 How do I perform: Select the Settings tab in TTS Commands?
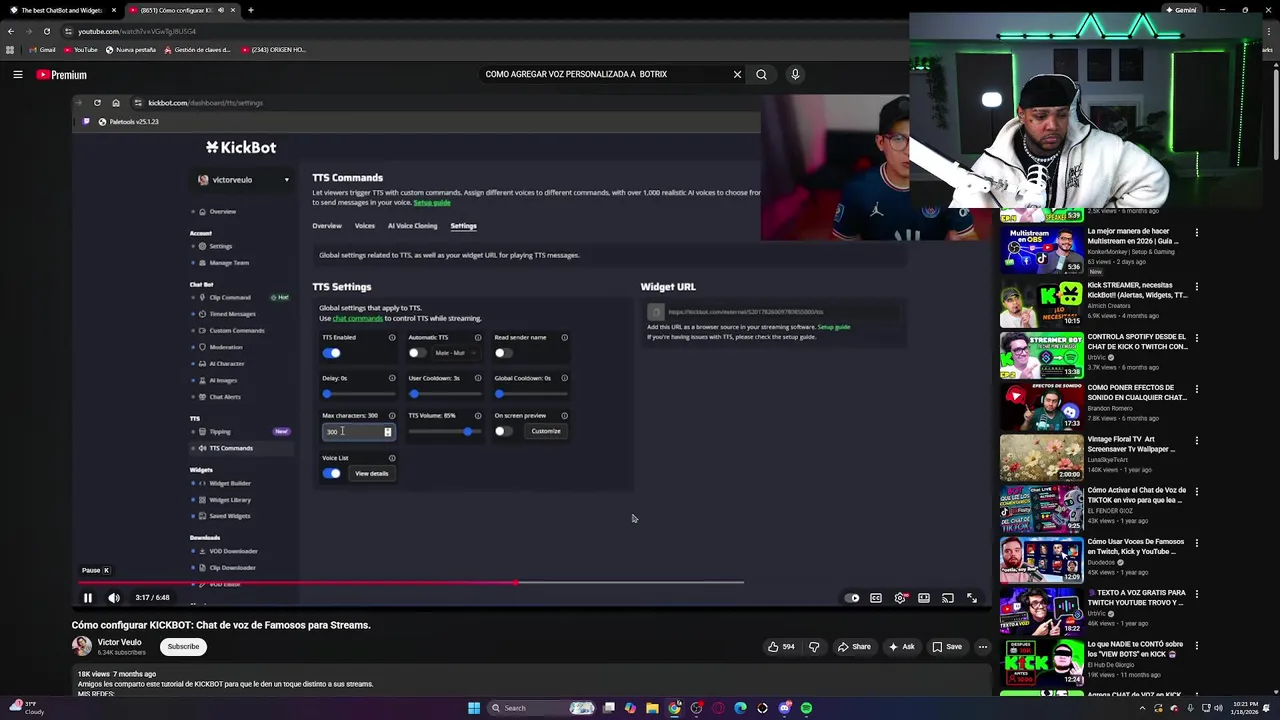pyautogui.click(x=463, y=226)
